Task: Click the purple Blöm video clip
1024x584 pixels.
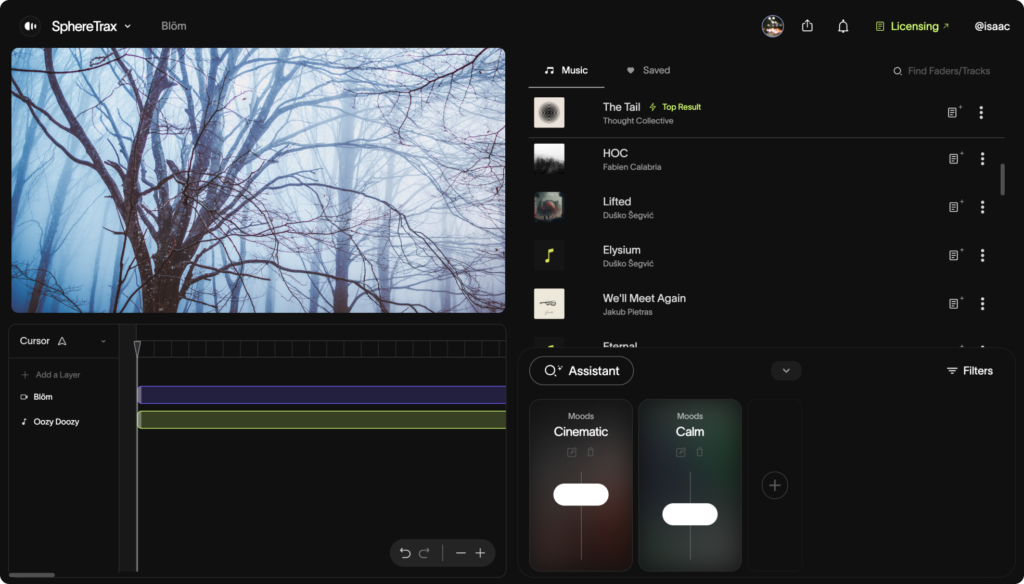Action: [322, 395]
